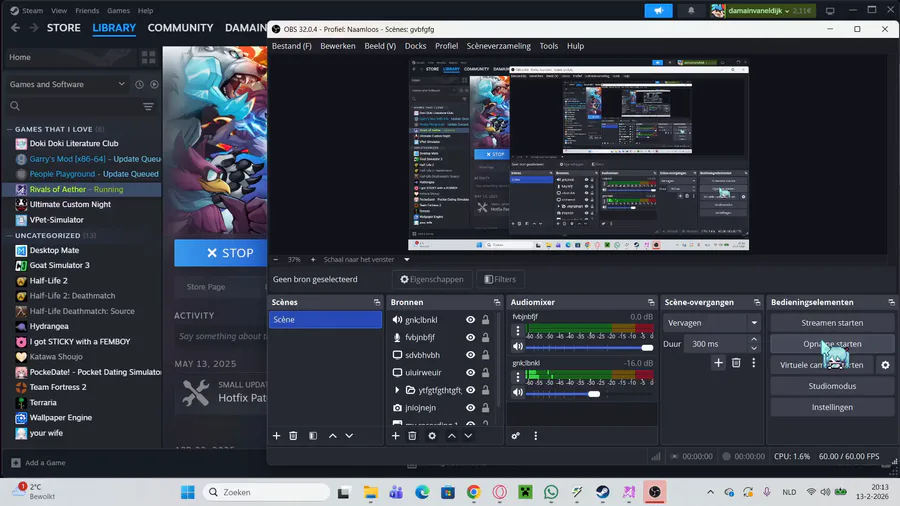
Task: Click the Windows taskbar Zoeken search box
Action: pos(267,492)
